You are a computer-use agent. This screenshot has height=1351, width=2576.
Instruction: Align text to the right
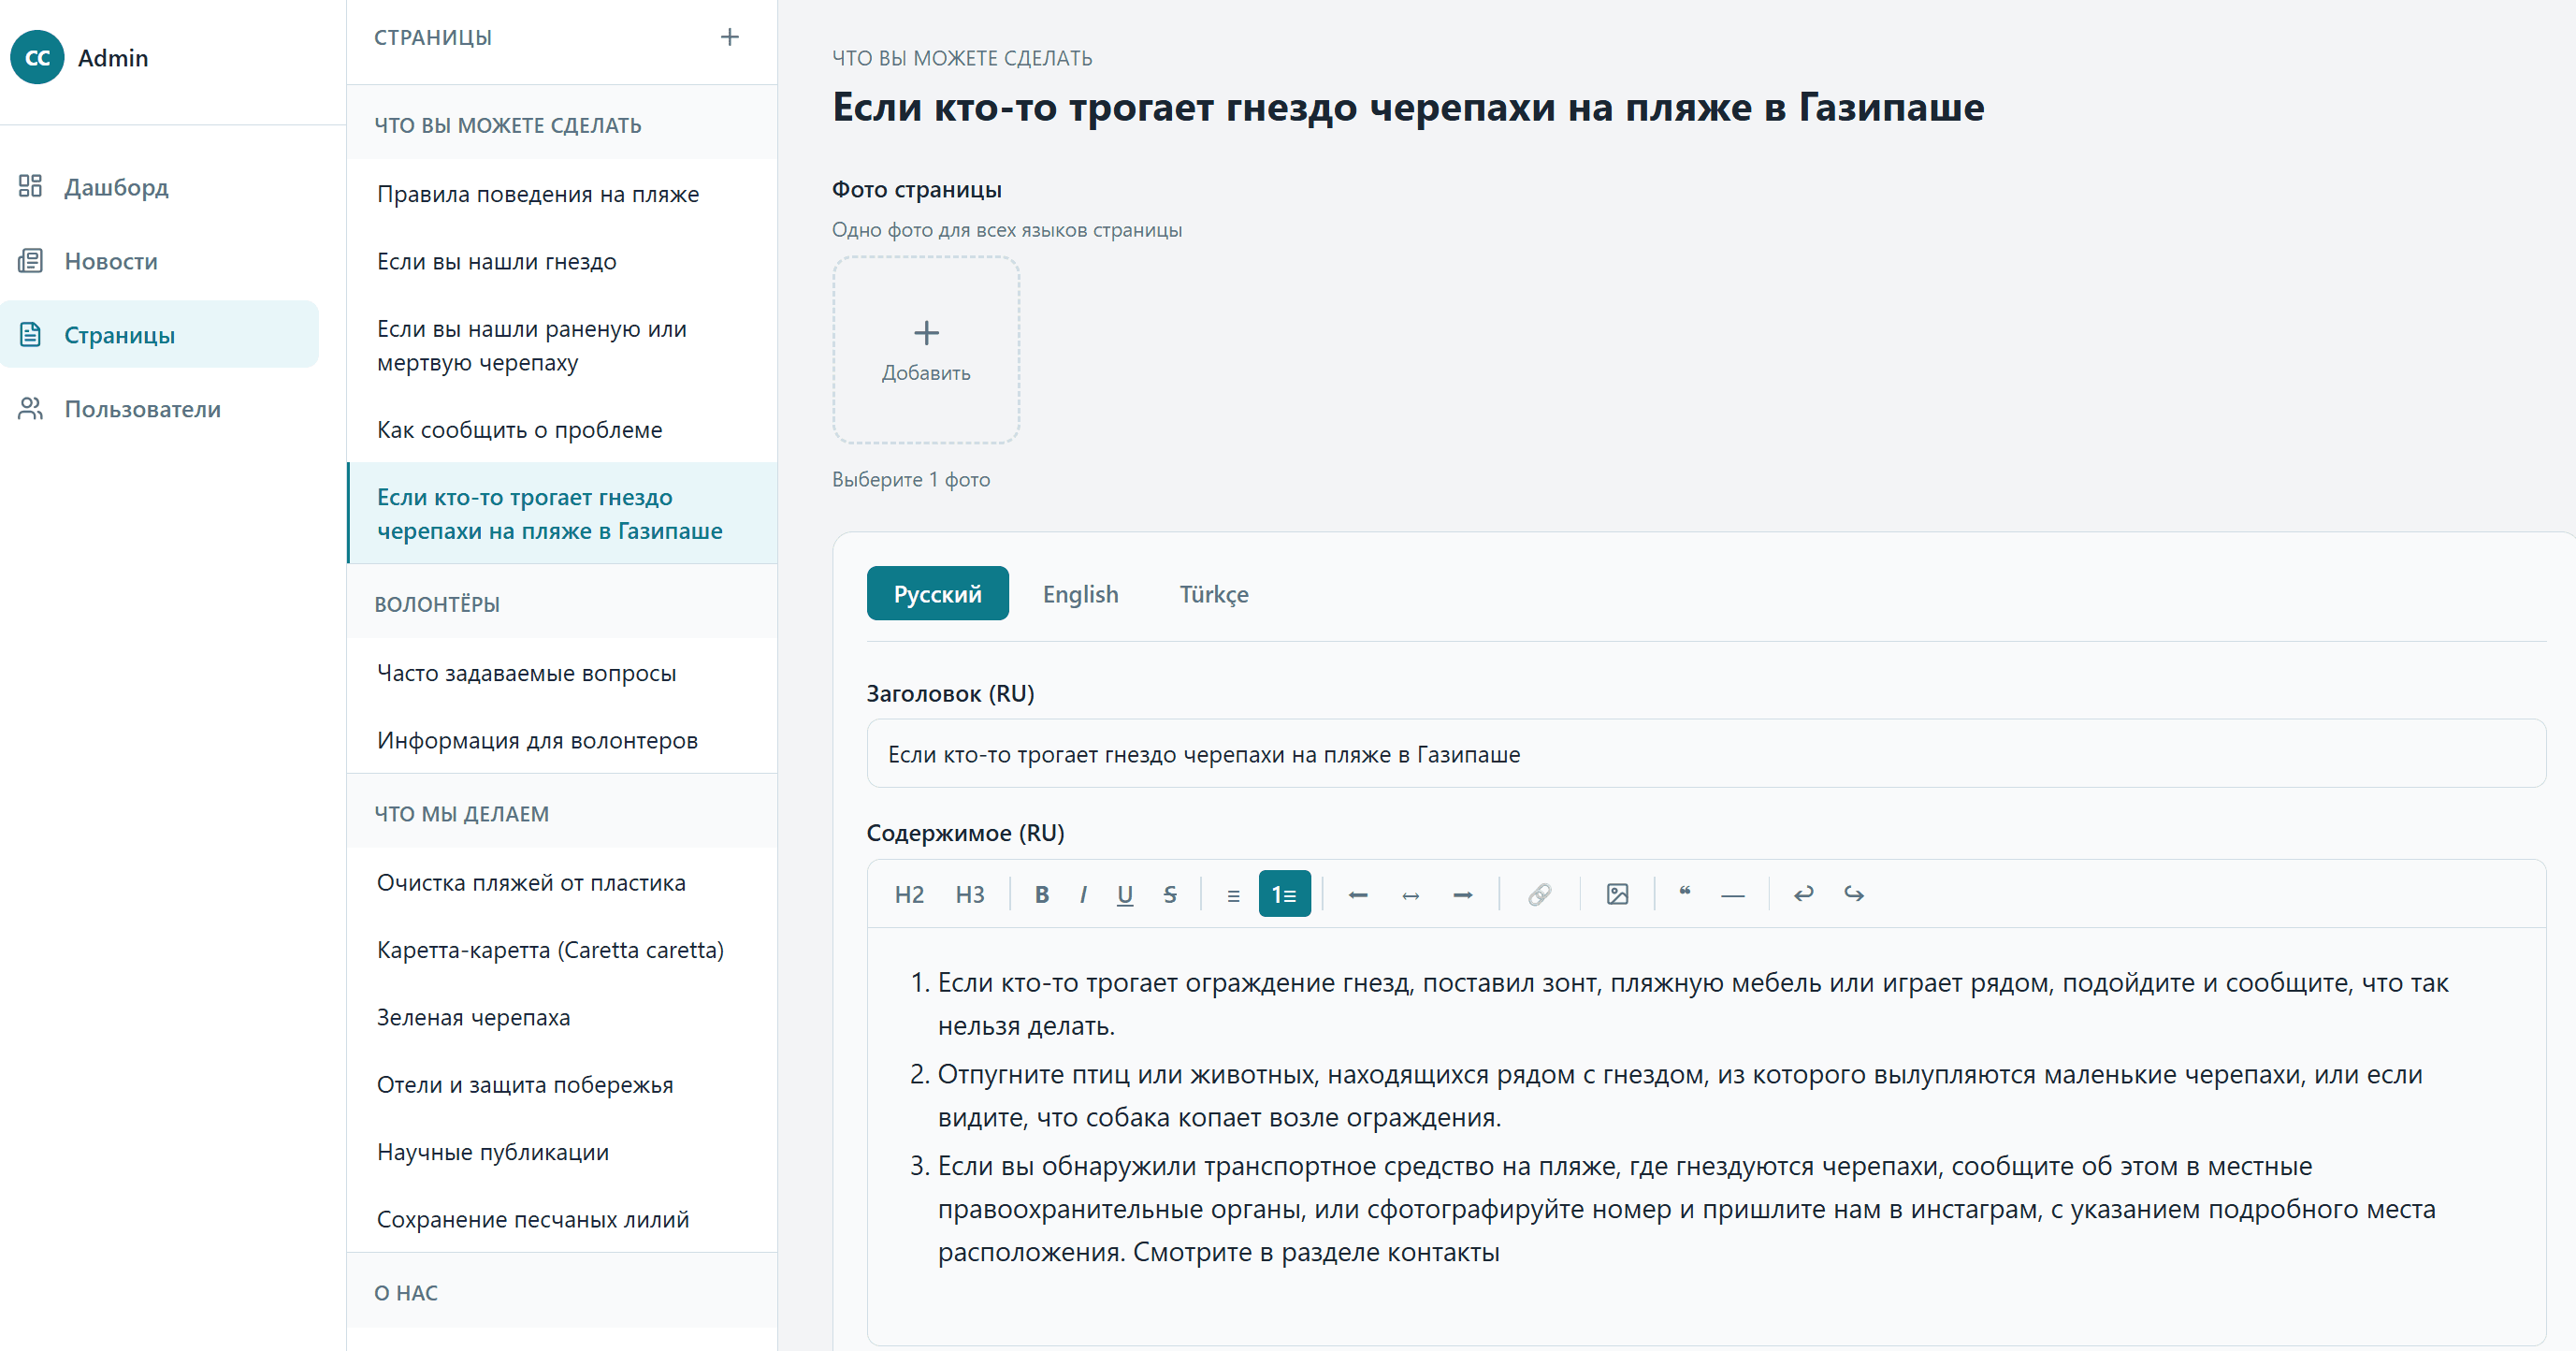pyautogui.click(x=1462, y=894)
